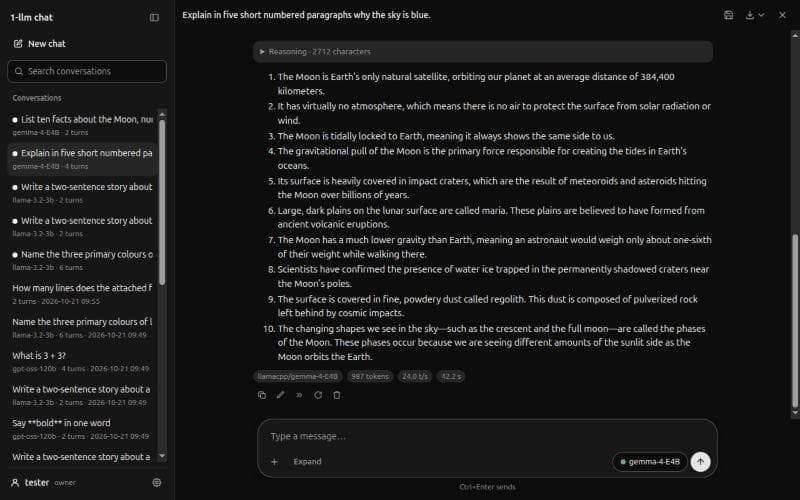800x500 pixels.
Task: Start a New chat
Action: [x=40, y=44]
